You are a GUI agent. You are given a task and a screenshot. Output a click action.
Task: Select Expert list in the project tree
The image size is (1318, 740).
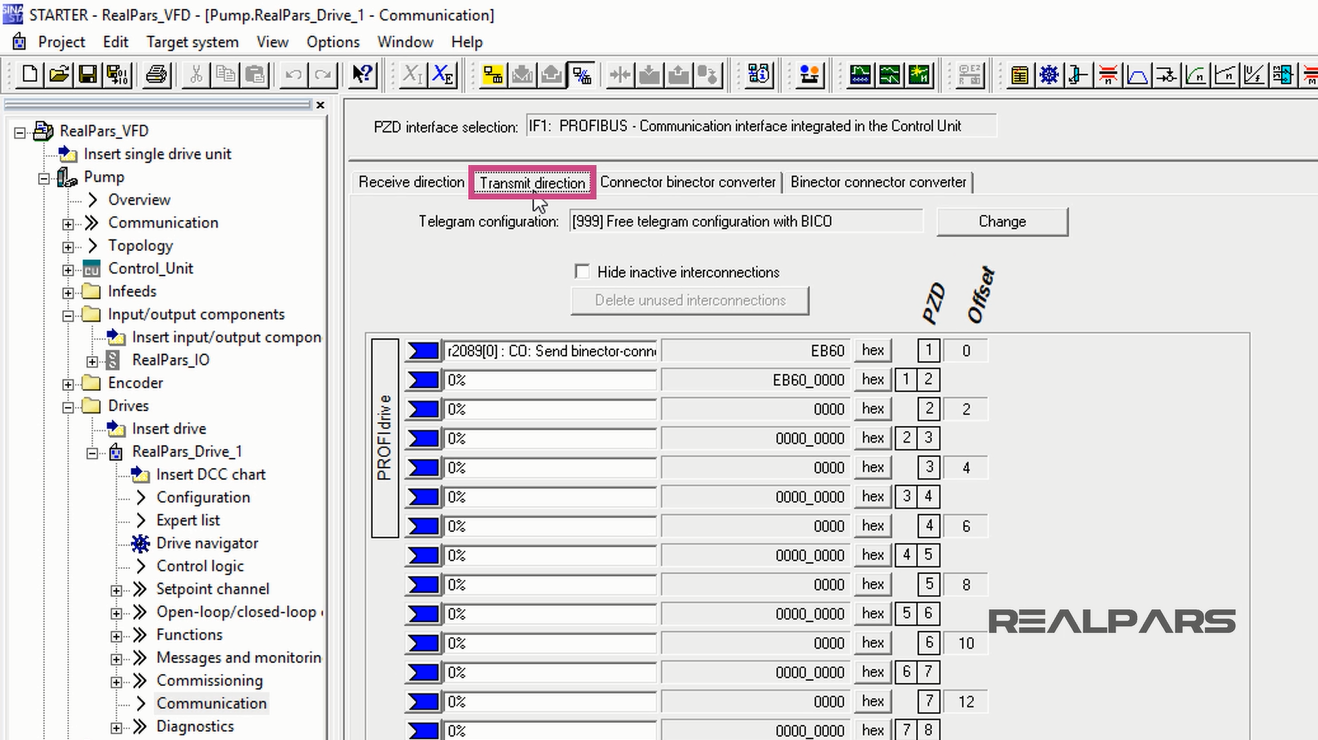[x=188, y=520]
